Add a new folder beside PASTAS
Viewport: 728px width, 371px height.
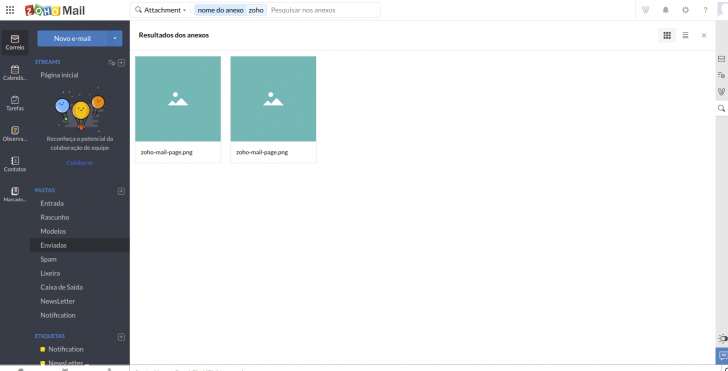(121, 191)
